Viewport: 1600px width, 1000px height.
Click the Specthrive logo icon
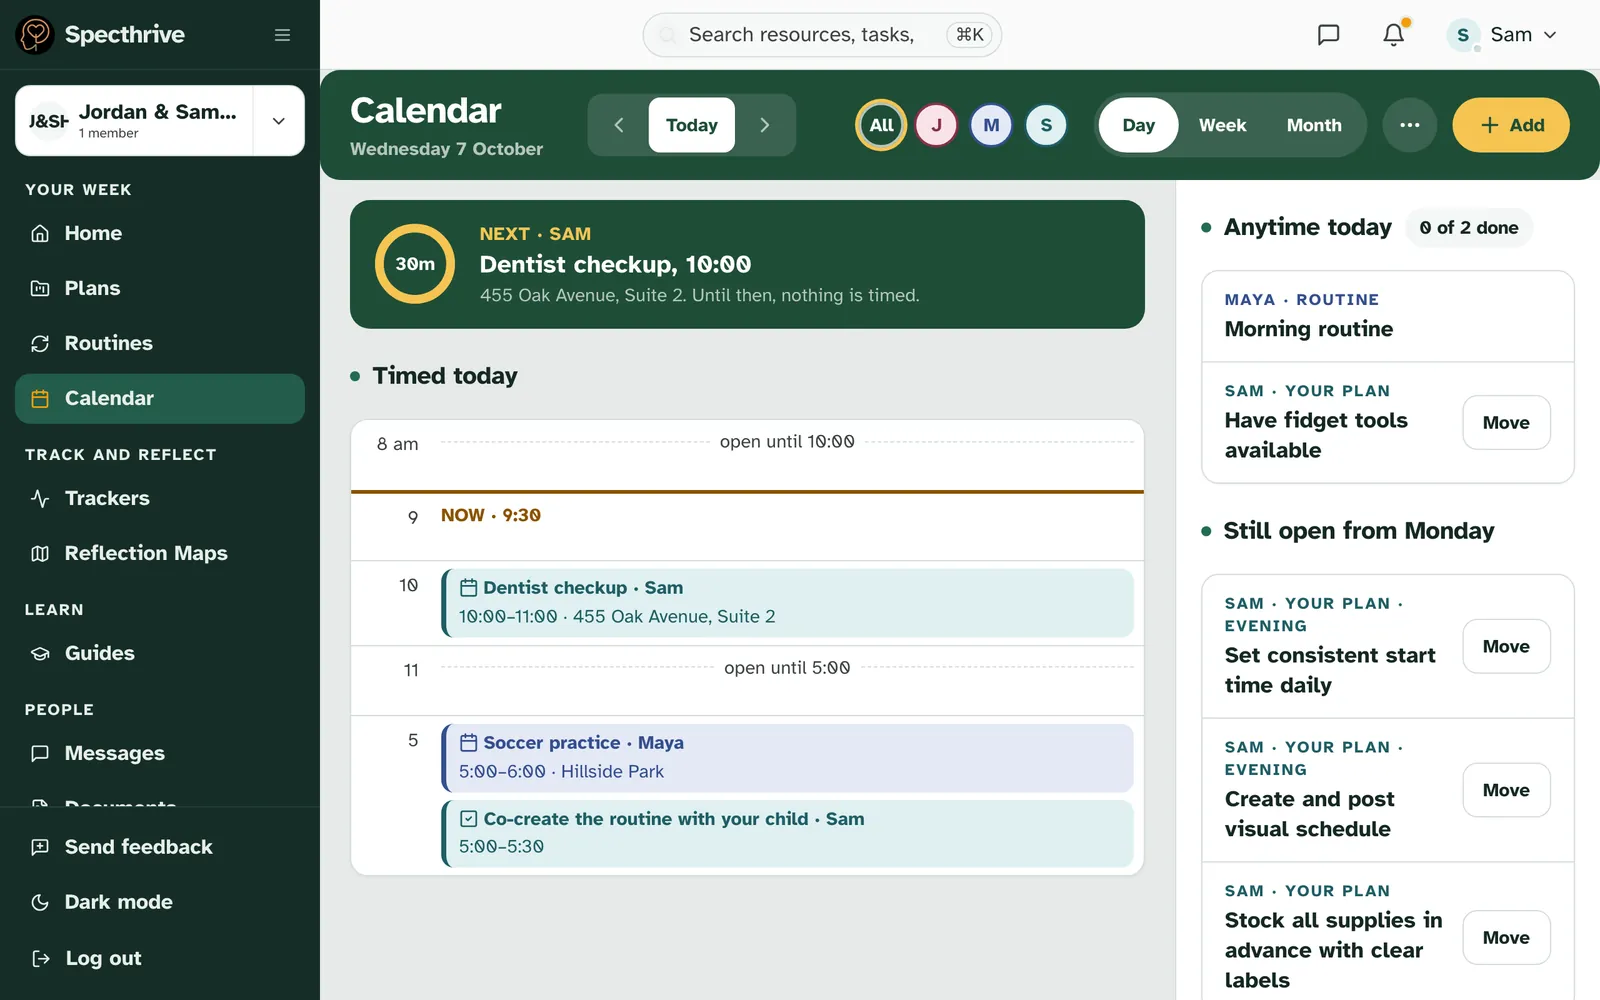[35, 35]
